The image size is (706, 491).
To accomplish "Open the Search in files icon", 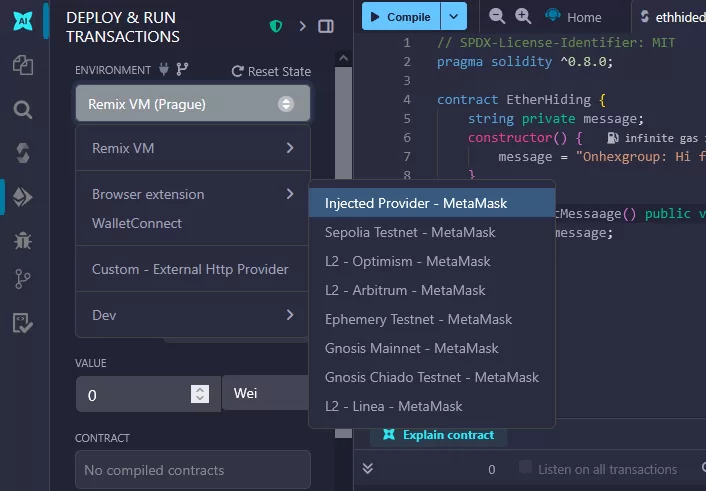I will (22, 109).
